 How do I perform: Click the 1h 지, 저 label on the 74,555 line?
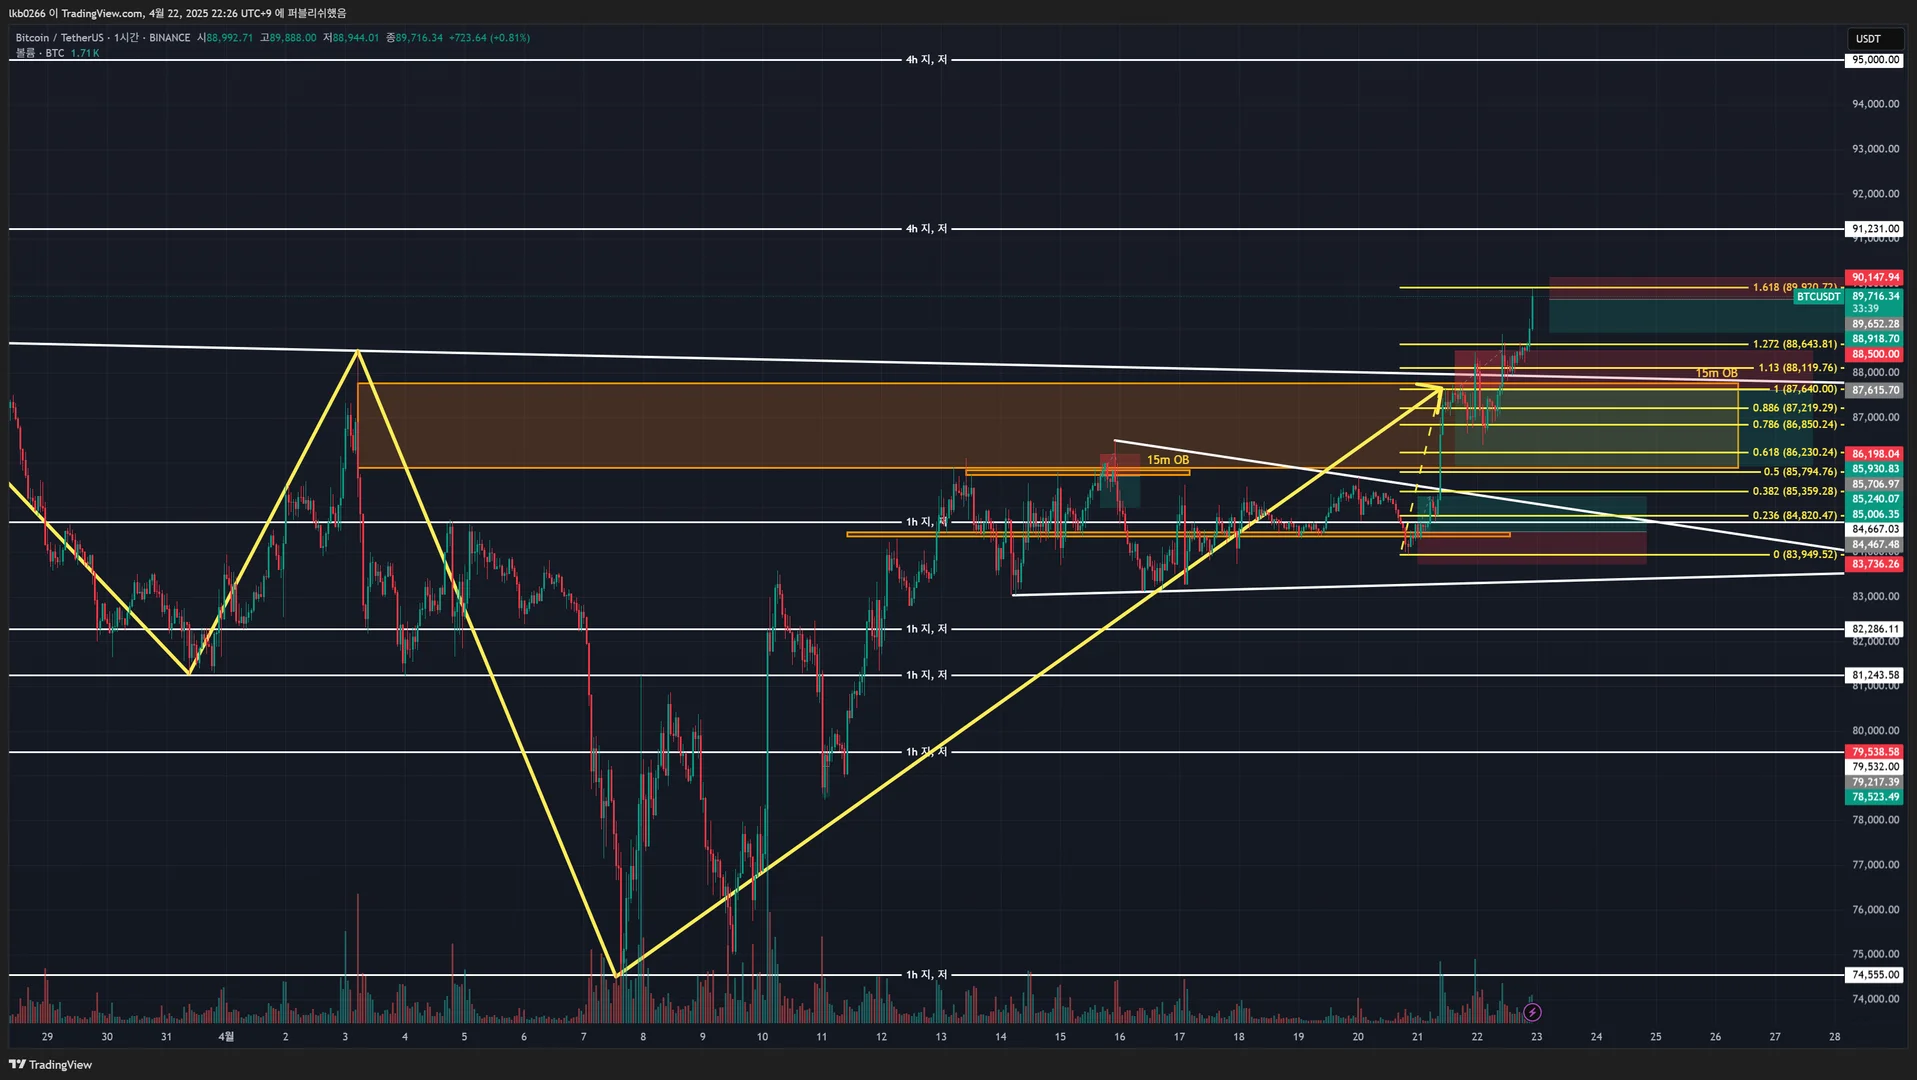[x=926, y=975]
